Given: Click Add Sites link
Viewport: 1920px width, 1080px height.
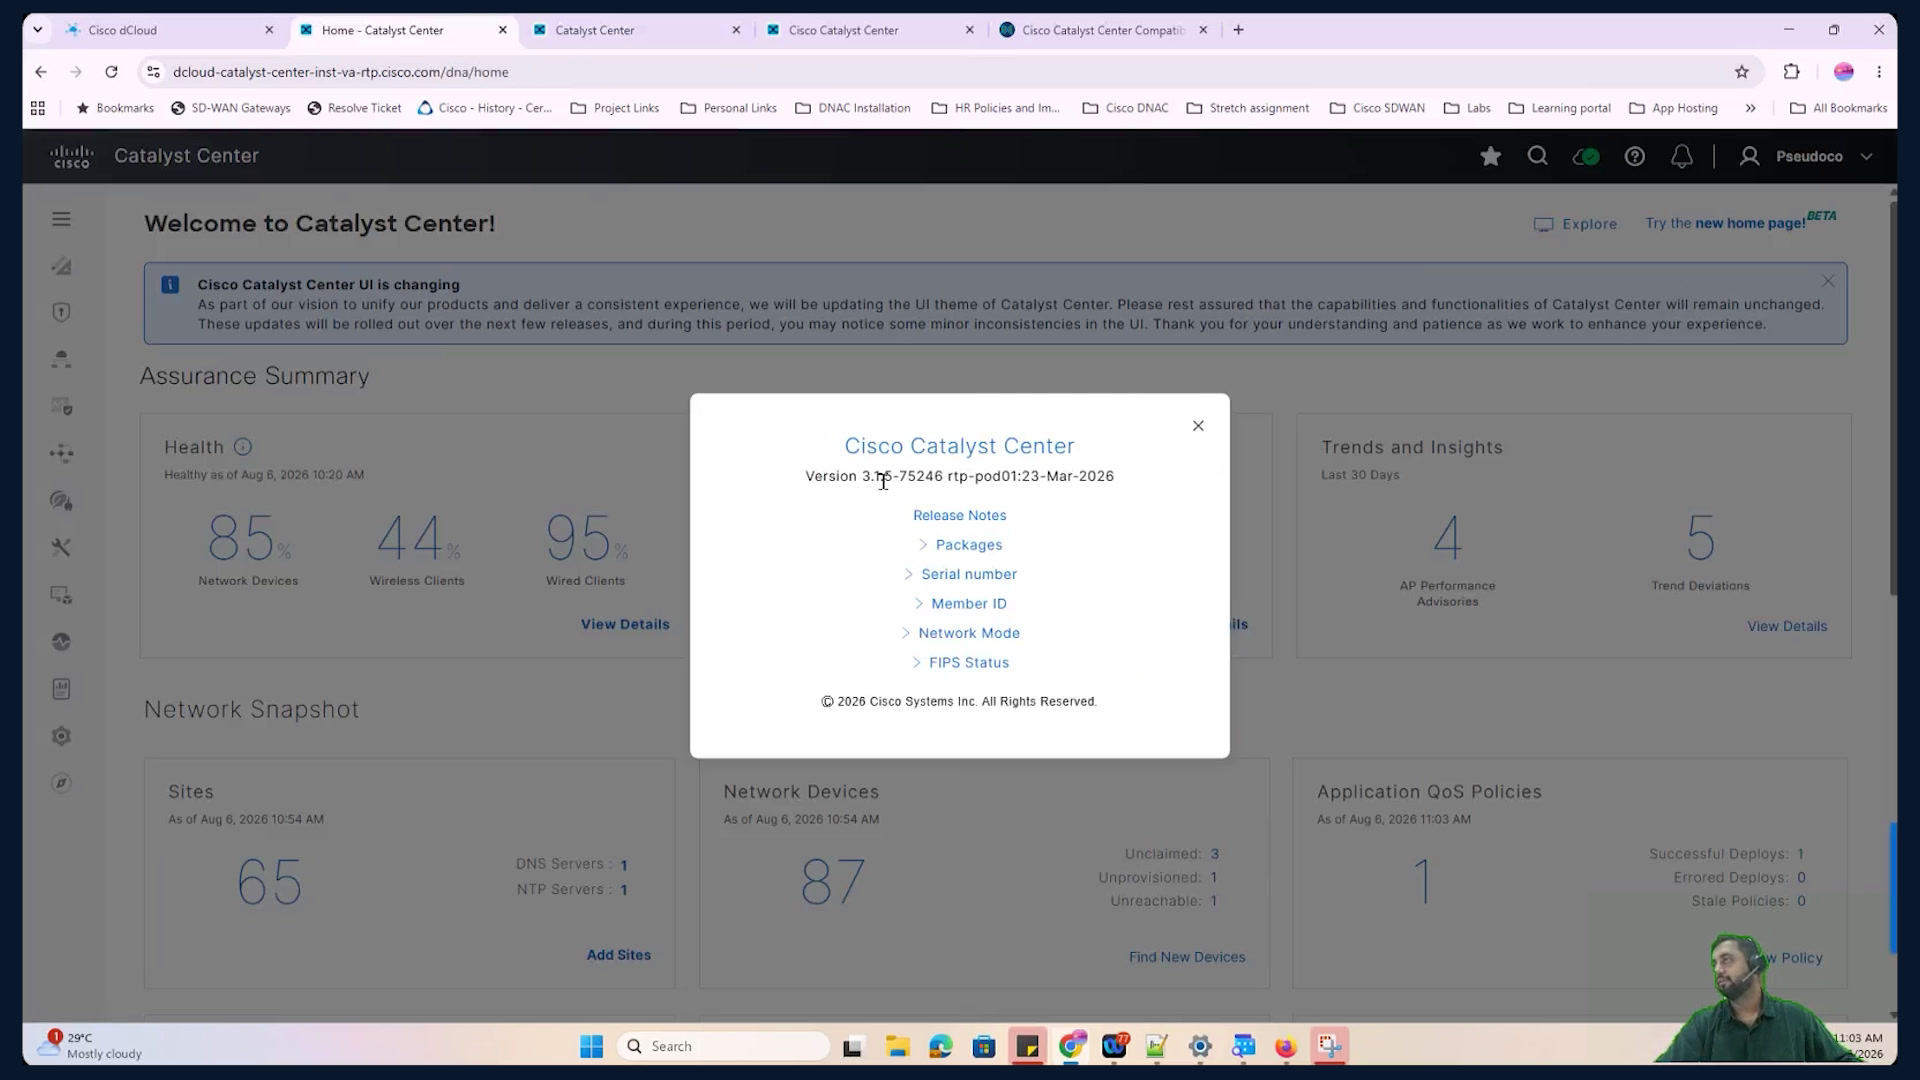Looking at the screenshot, I should 619,955.
